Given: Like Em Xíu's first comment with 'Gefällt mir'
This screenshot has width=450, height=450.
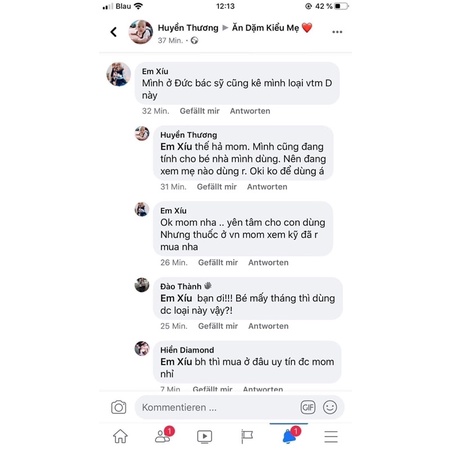Looking at the screenshot, I should 200,111.
